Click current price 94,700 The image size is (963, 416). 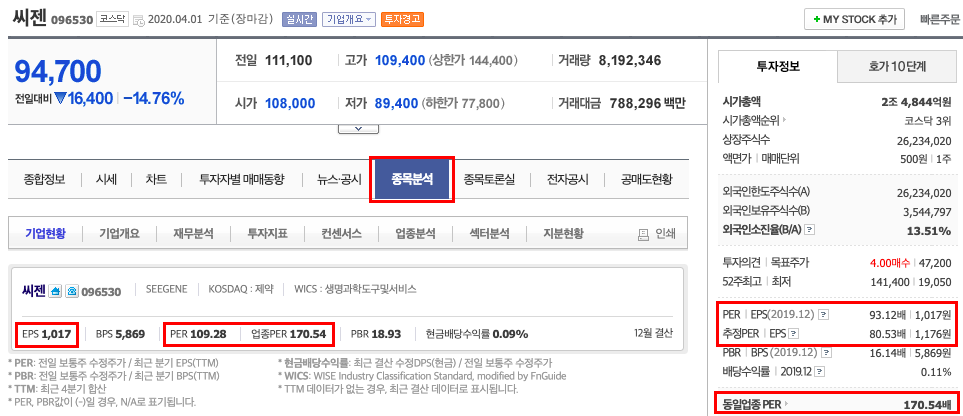(58, 72)
